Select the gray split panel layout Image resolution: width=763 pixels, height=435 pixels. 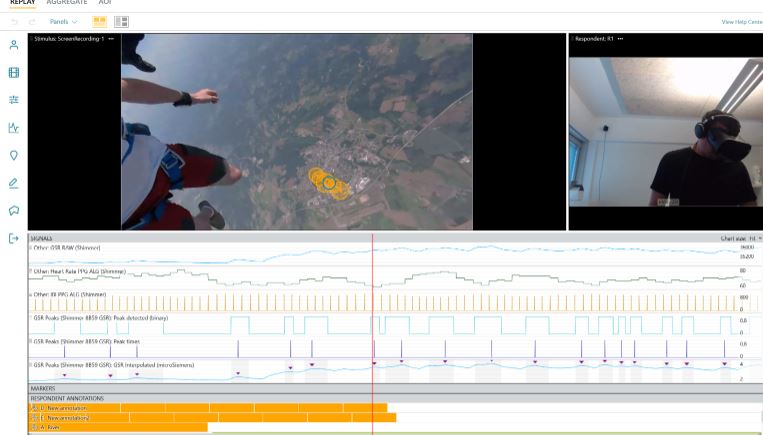coord(121,21)
